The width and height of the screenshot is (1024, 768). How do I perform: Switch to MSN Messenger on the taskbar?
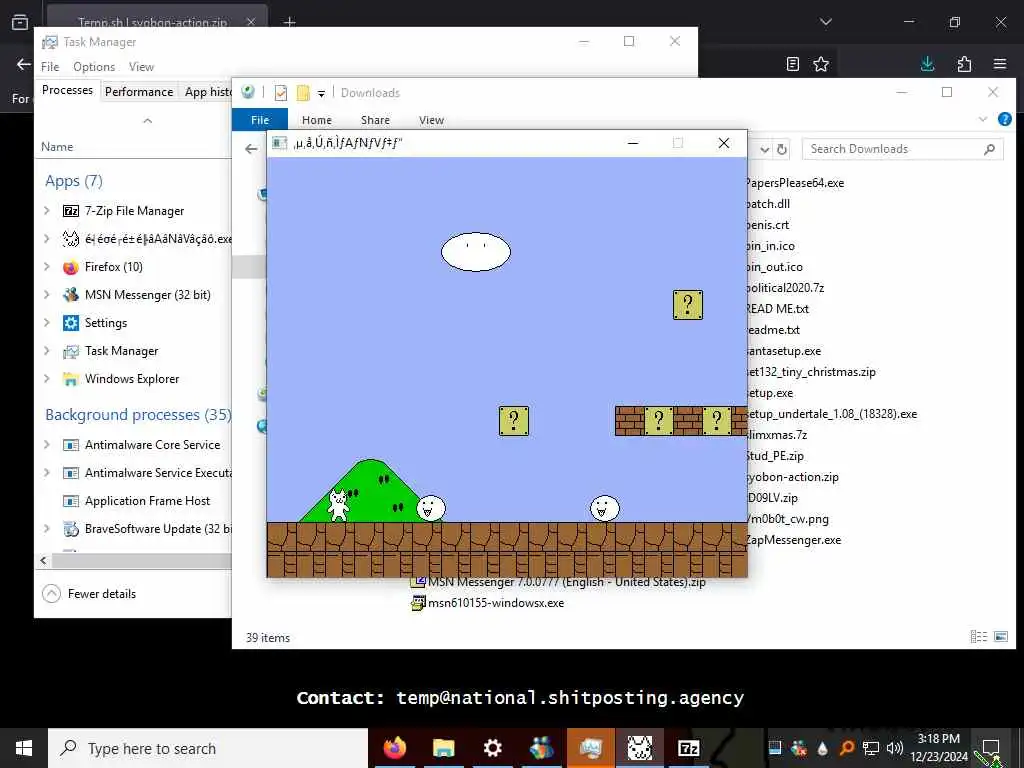[x=541, y=748]
